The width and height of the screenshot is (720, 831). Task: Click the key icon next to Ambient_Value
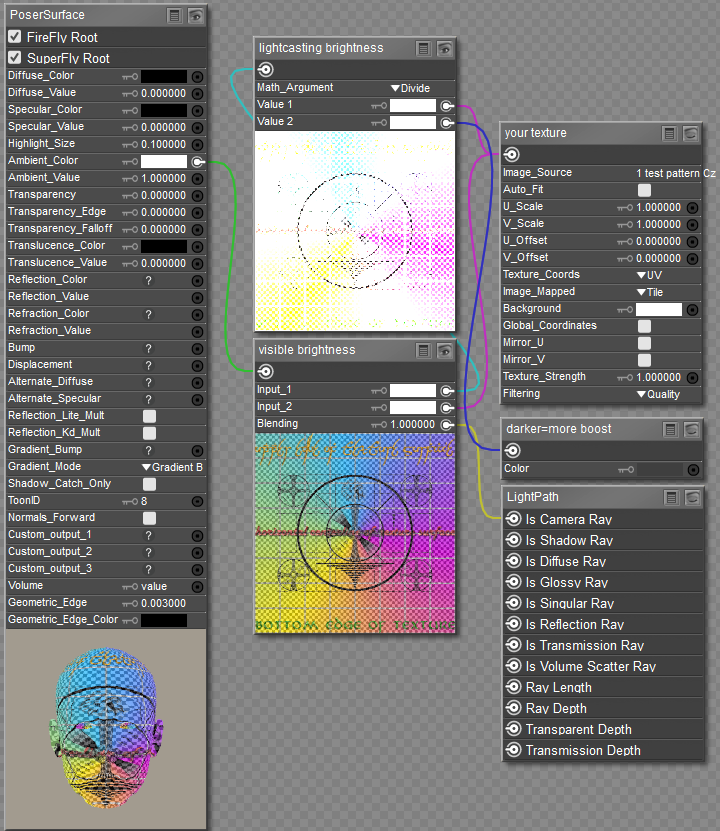pyautogui.click(x=129, y=178)
